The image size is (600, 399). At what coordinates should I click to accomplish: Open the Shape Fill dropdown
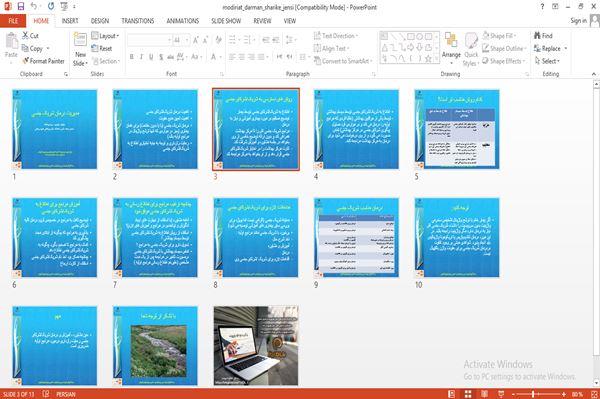tap(499, 36)
